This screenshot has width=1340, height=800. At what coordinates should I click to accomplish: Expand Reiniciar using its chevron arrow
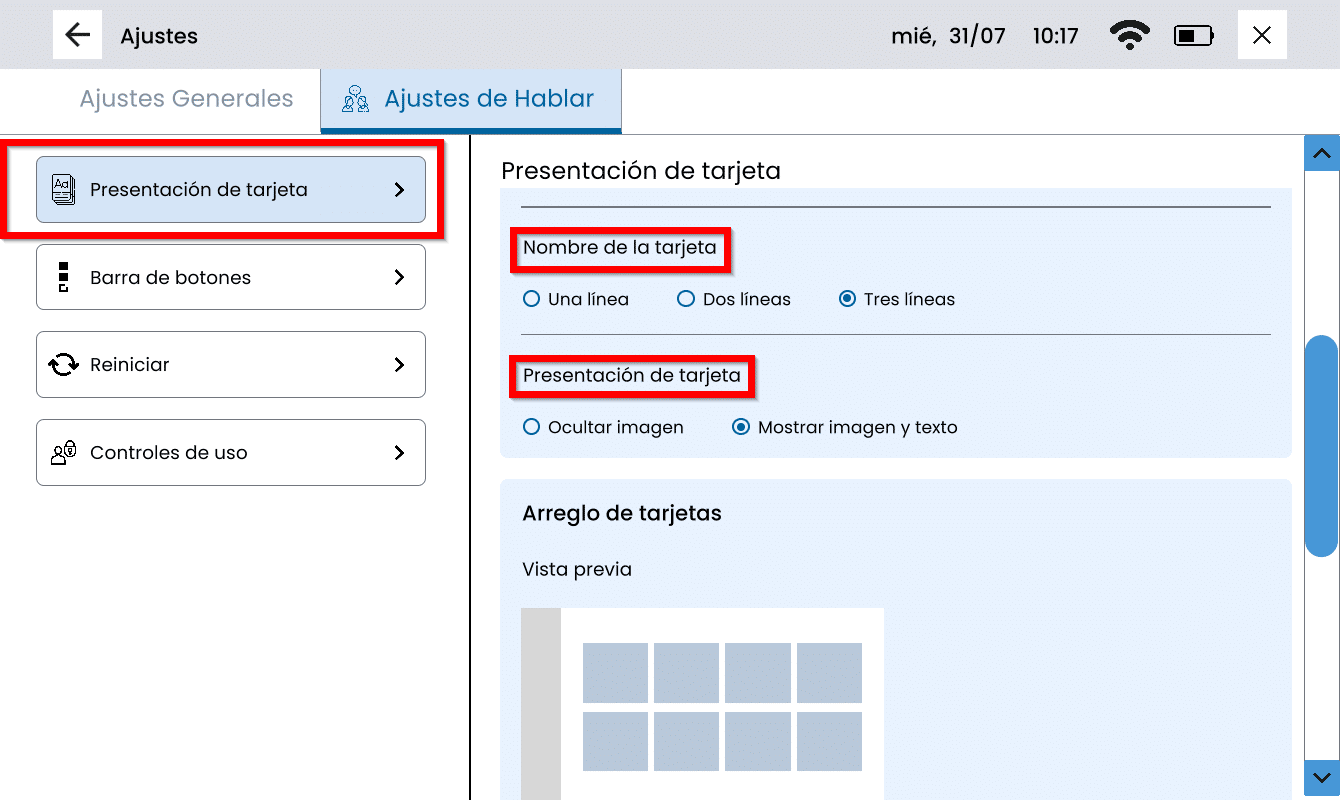[399, 365]
